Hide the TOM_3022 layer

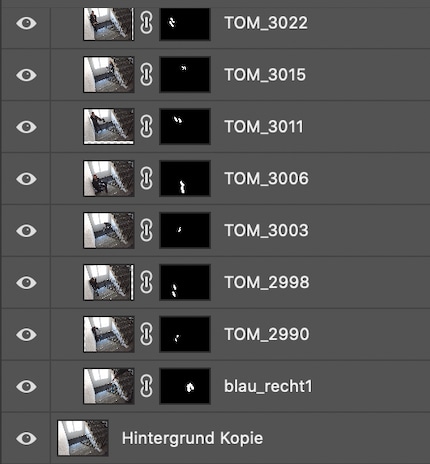click(x=26, y=23)
